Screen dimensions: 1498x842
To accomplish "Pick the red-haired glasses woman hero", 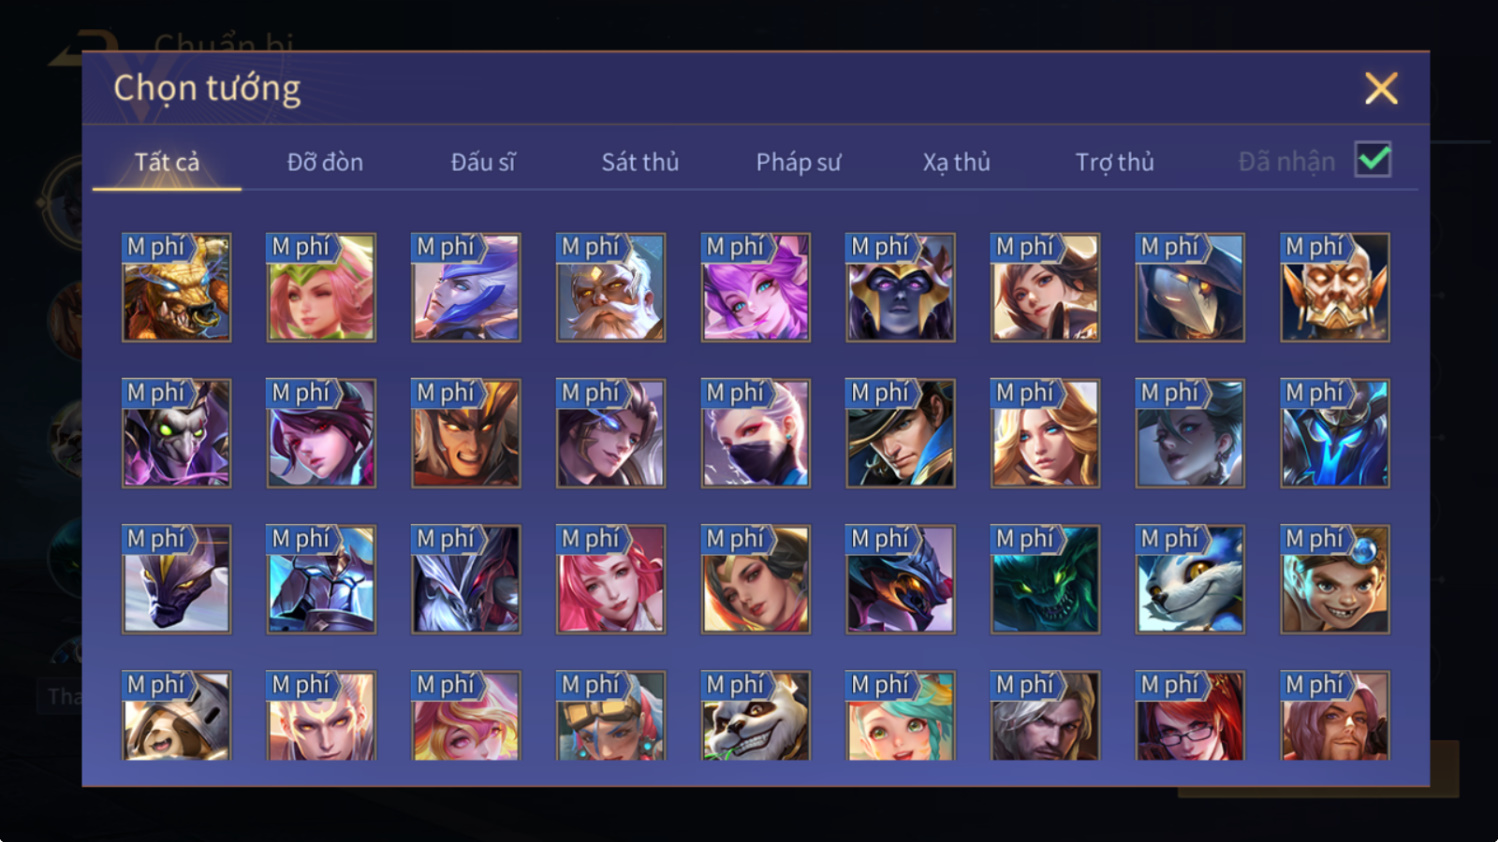I will (1190, 716).
